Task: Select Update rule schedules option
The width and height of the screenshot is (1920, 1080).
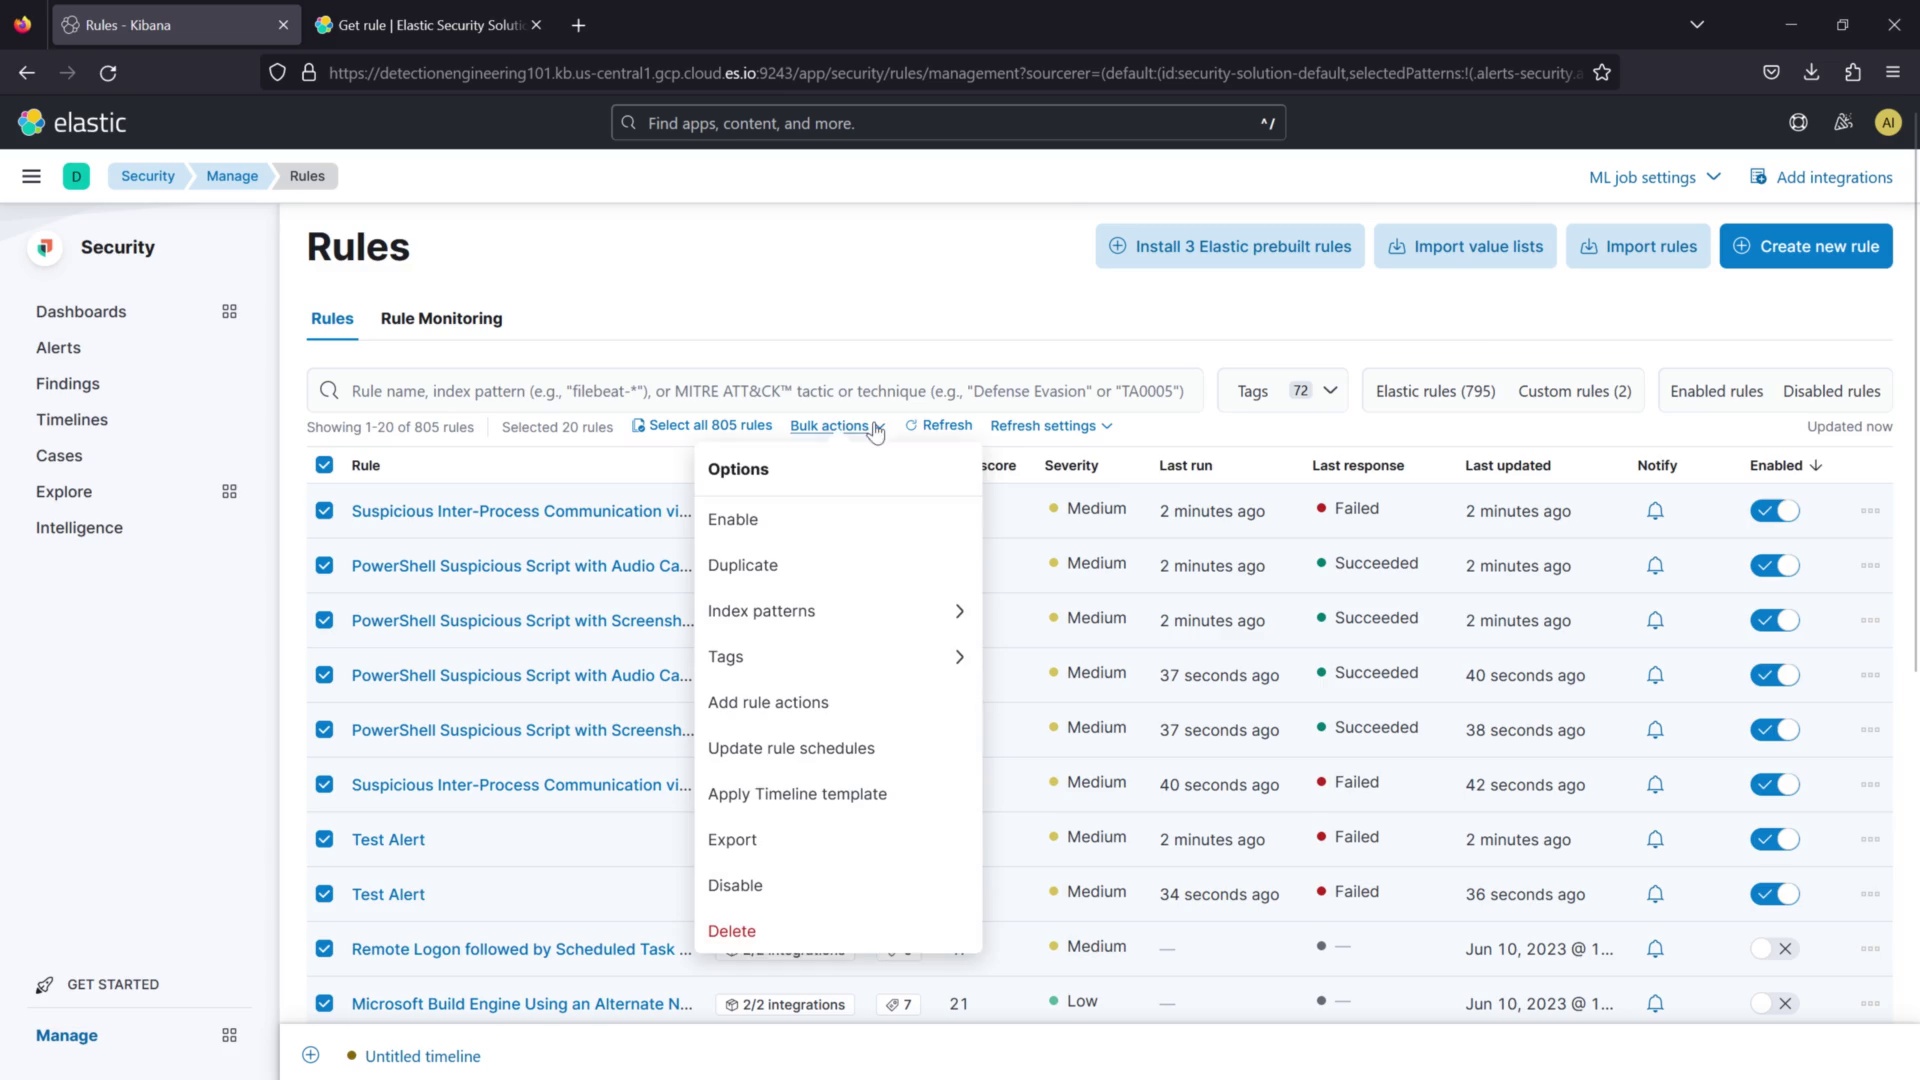Action: coord(838,749)
